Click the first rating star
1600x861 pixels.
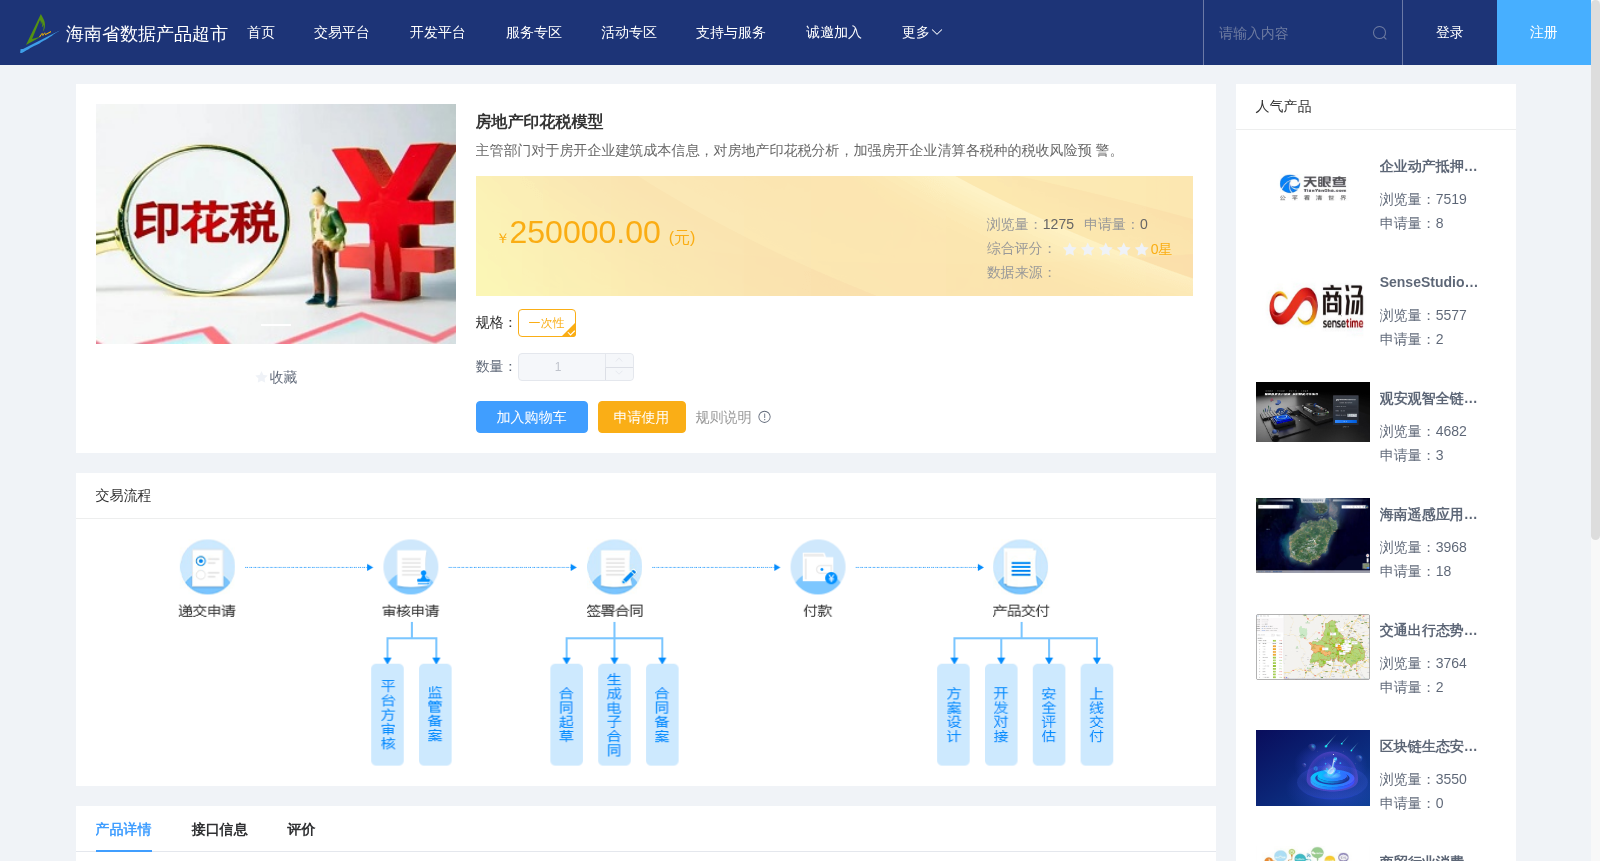(x=1070, y=249)
